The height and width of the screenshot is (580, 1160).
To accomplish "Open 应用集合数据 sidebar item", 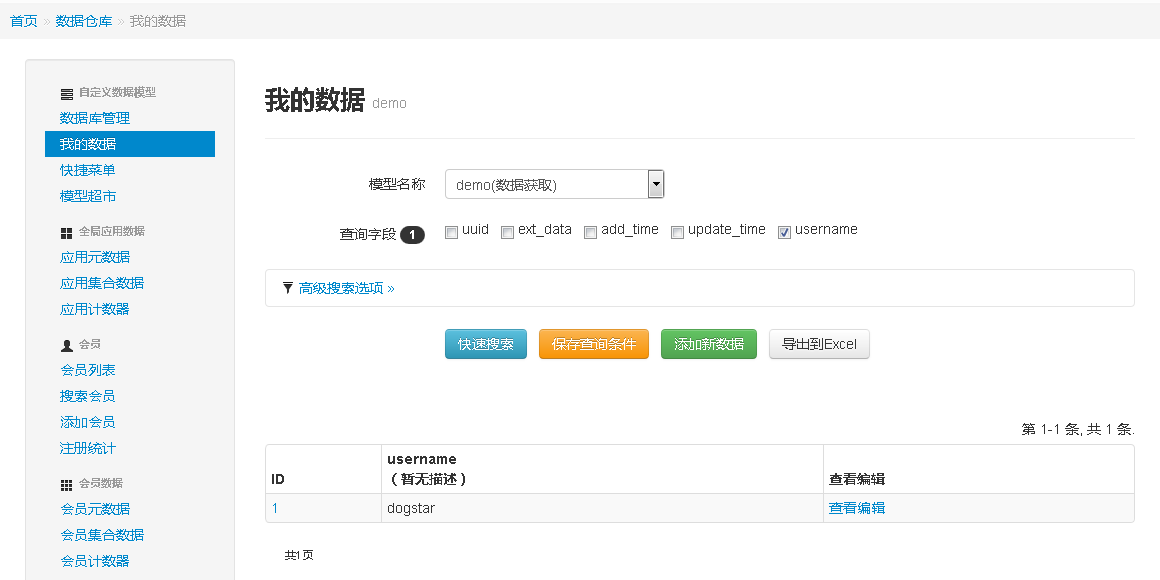I will tap(101, 283).
